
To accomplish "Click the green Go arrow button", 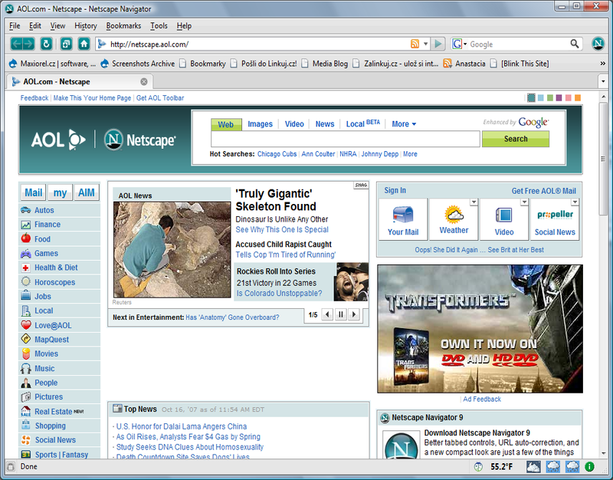I will point(438,44).
